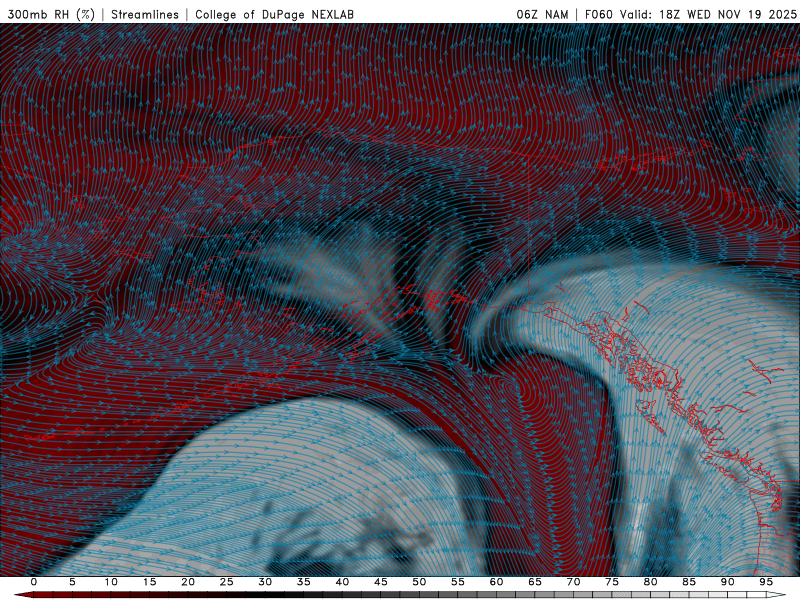Click the colorbar label "0"
The image size is (800, 600).
(34, 582)
